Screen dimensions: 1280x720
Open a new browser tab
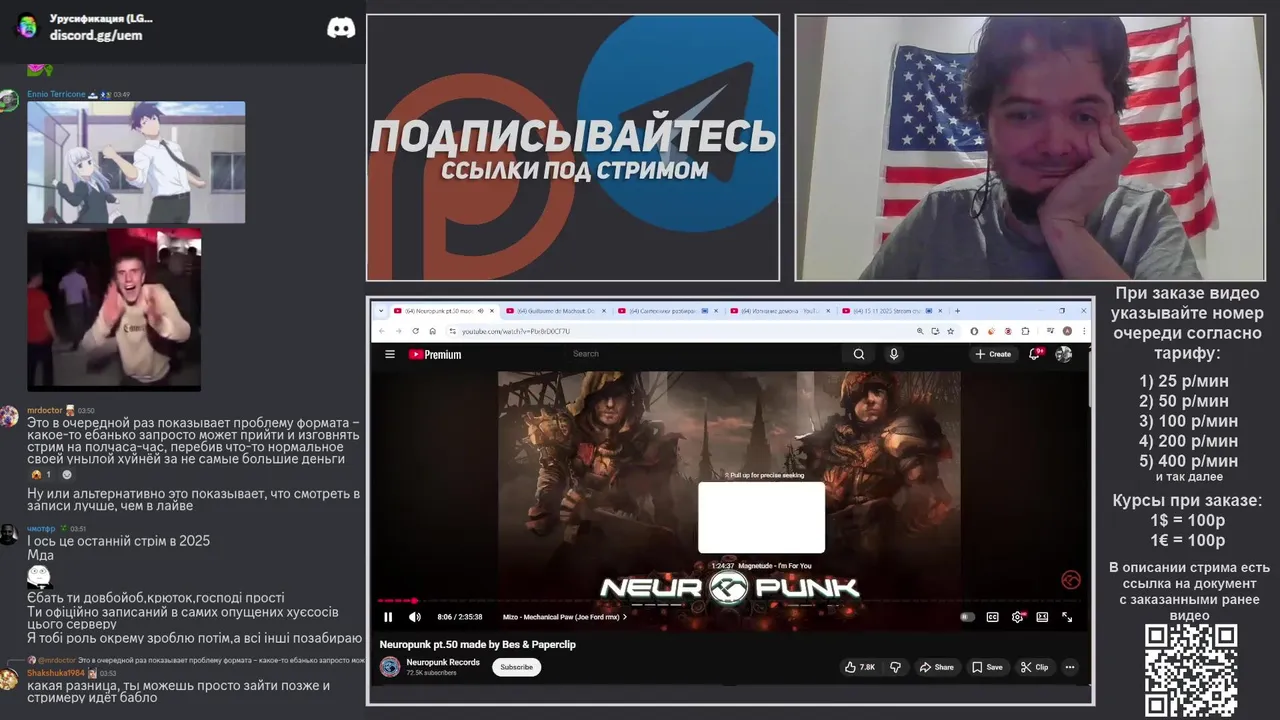[957, 311]
